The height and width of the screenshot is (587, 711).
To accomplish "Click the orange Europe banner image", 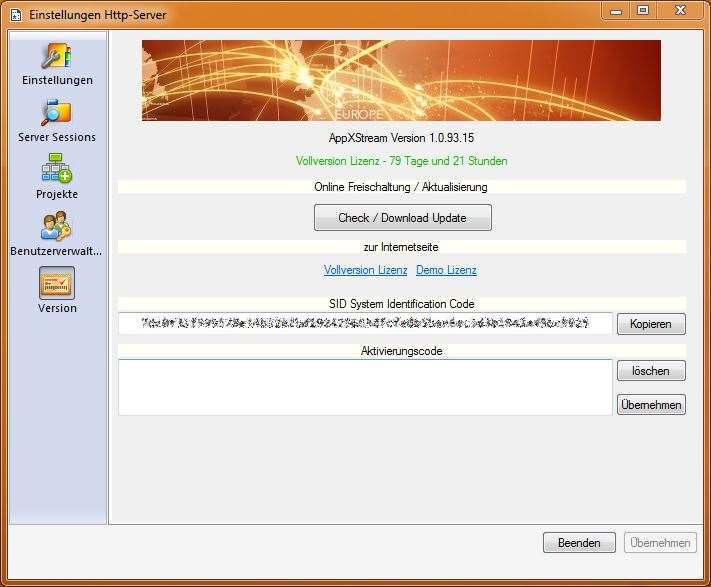I will (401, 80).
